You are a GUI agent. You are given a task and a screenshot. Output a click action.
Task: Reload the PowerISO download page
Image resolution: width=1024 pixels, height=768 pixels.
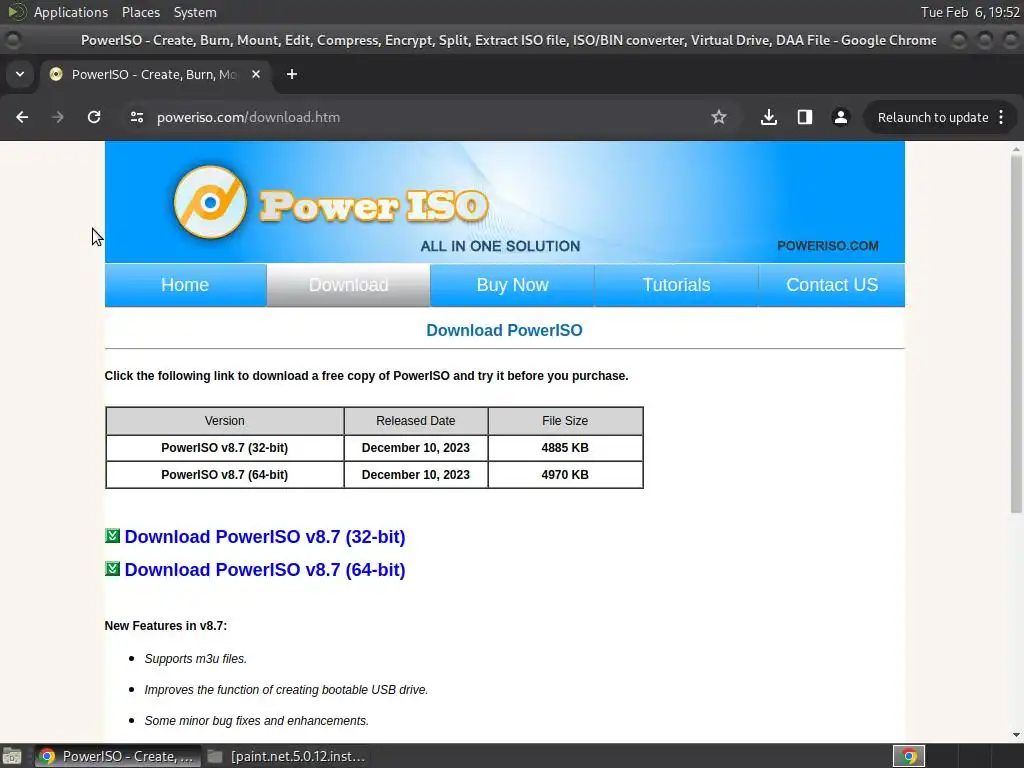[x=94, y=117]
